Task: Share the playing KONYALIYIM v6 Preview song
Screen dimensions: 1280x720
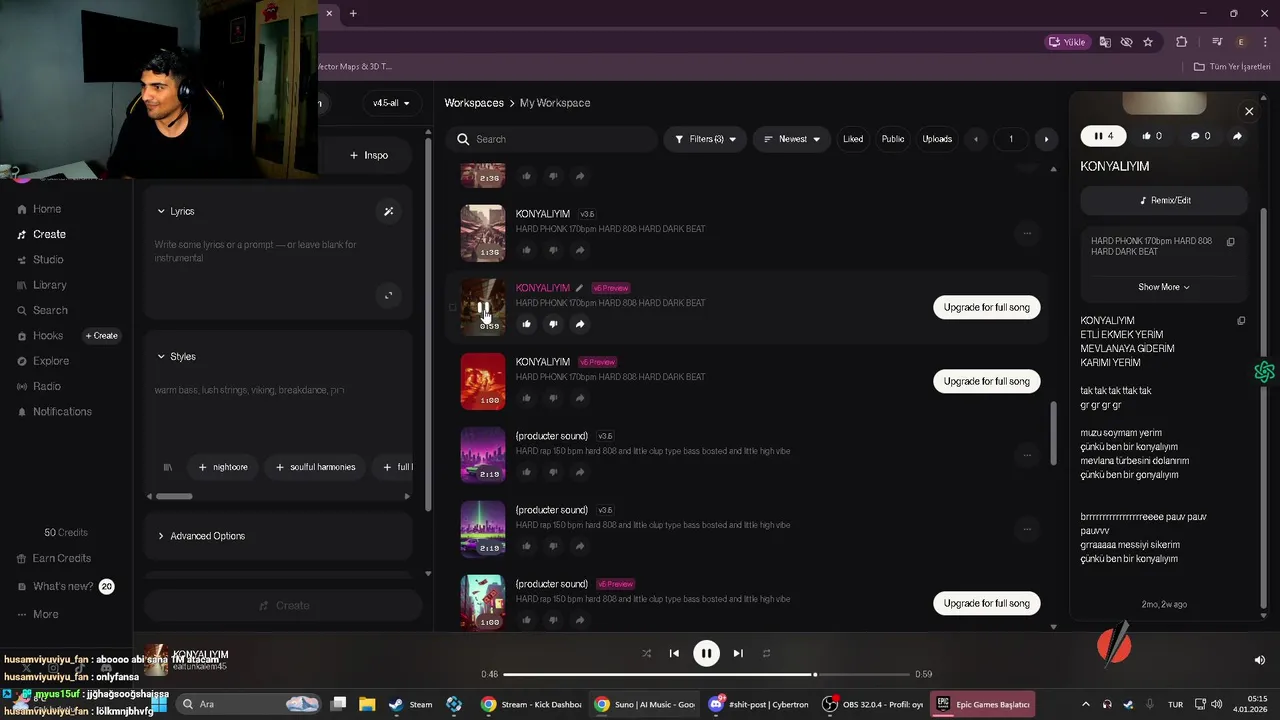Action: tap(580, 324)
